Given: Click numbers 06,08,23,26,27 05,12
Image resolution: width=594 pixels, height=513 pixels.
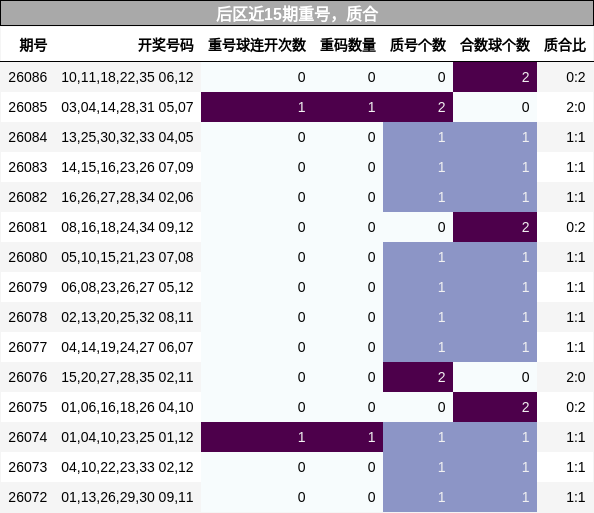Looking at the screenshot, I should 127,287.
